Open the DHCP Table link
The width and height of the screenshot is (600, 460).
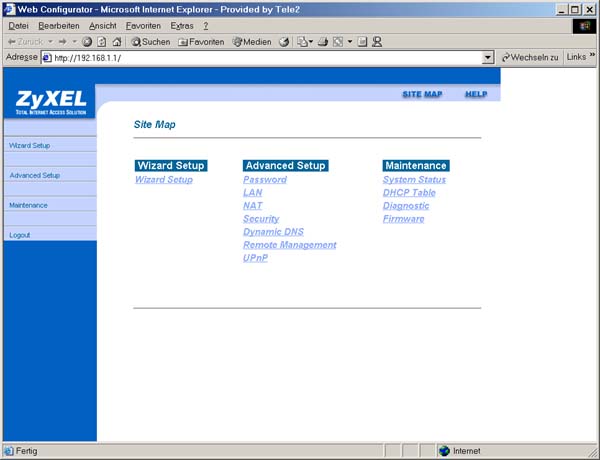pos(409,193)
